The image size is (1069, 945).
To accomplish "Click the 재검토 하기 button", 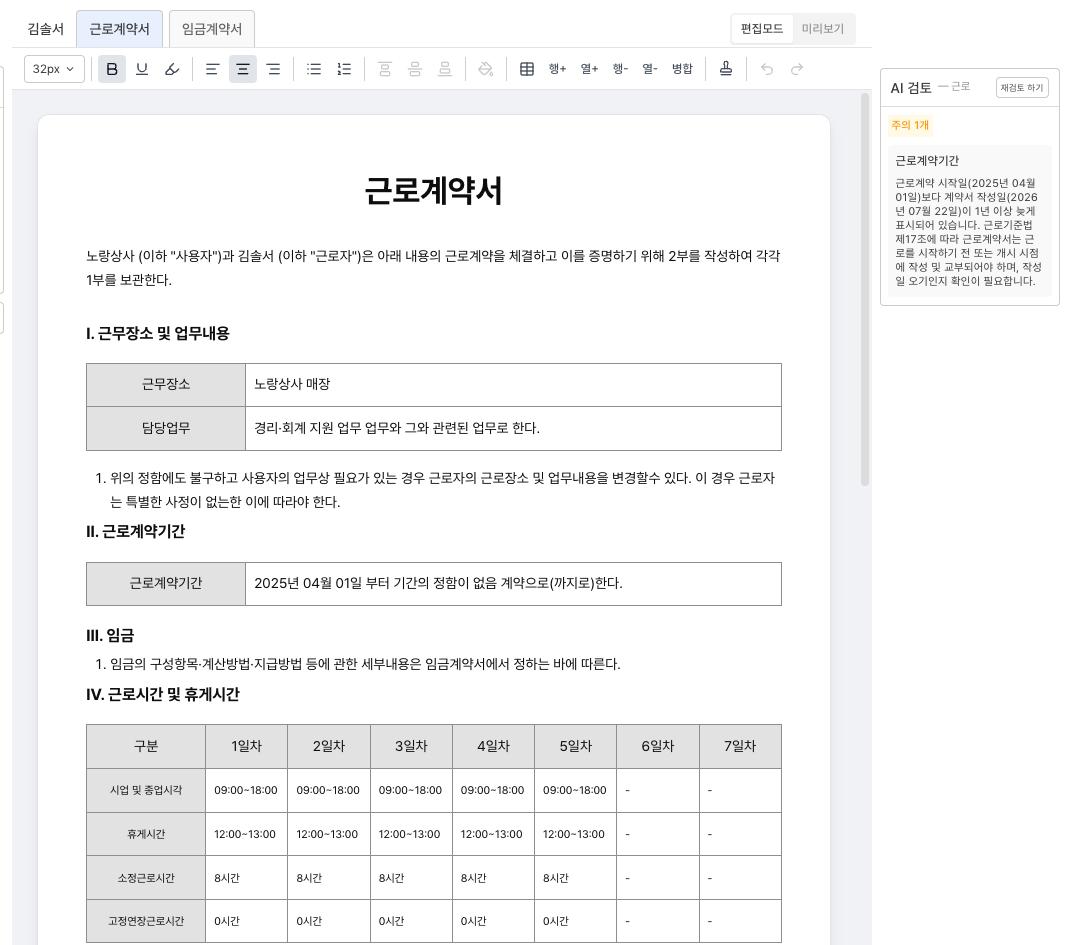I will click(x=1022, y=87).
